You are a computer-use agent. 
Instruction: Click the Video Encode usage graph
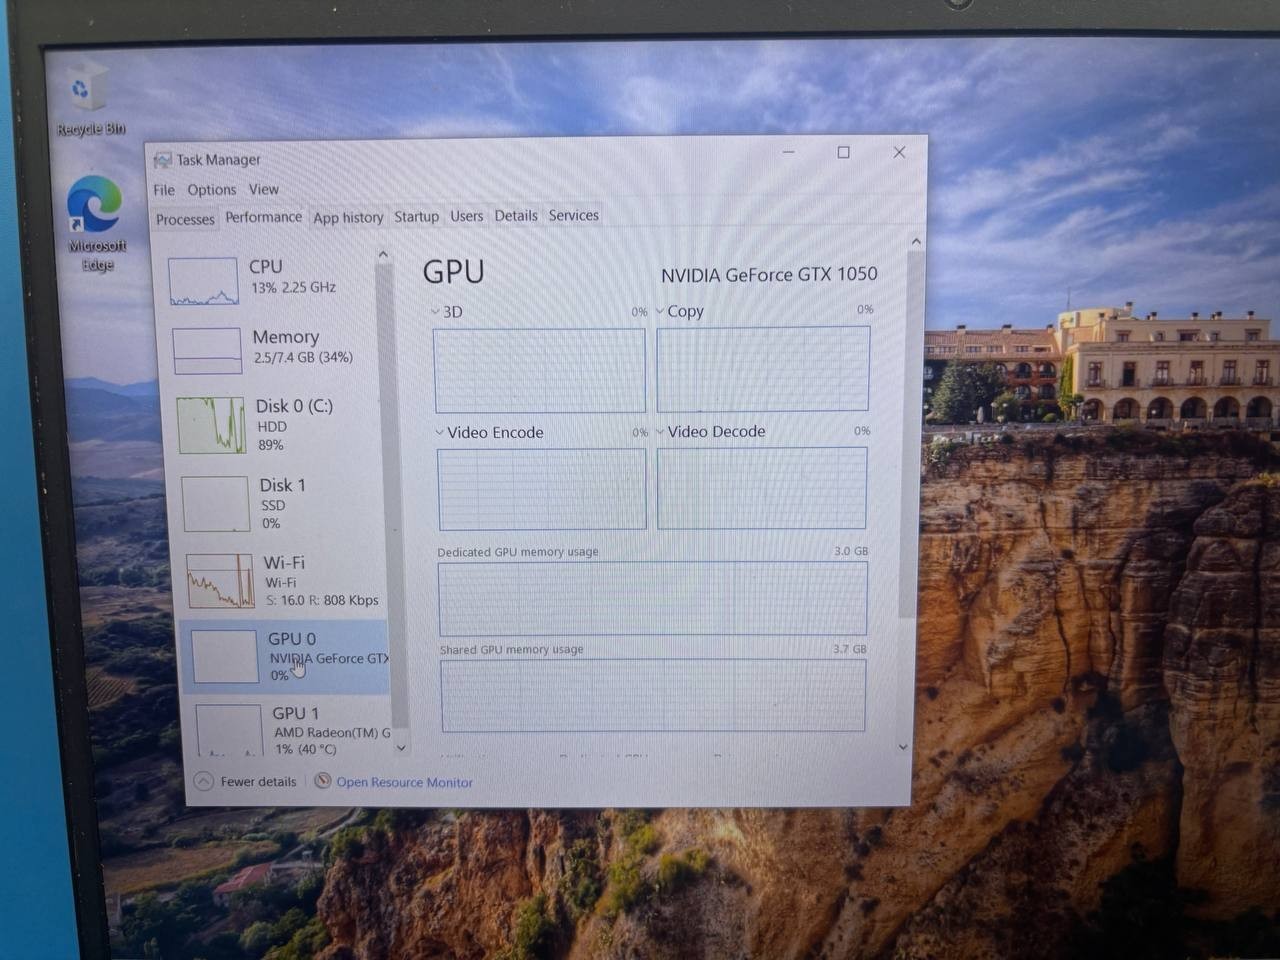(x=542, y=489)
